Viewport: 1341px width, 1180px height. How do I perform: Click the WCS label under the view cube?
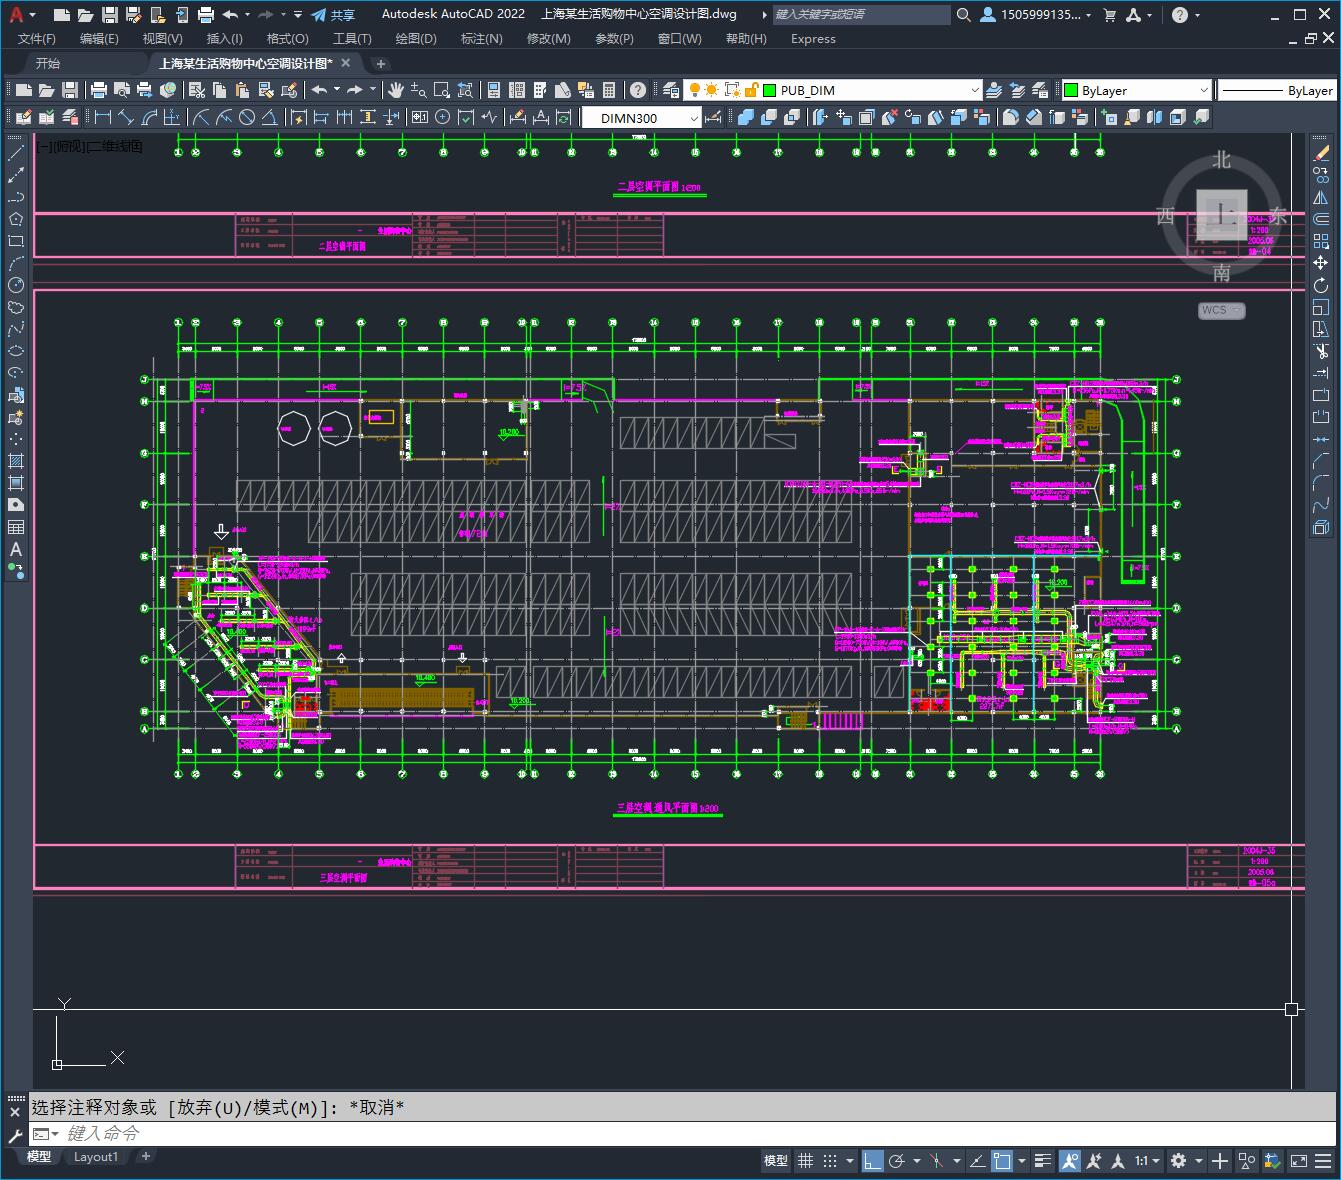[1221, 310]
